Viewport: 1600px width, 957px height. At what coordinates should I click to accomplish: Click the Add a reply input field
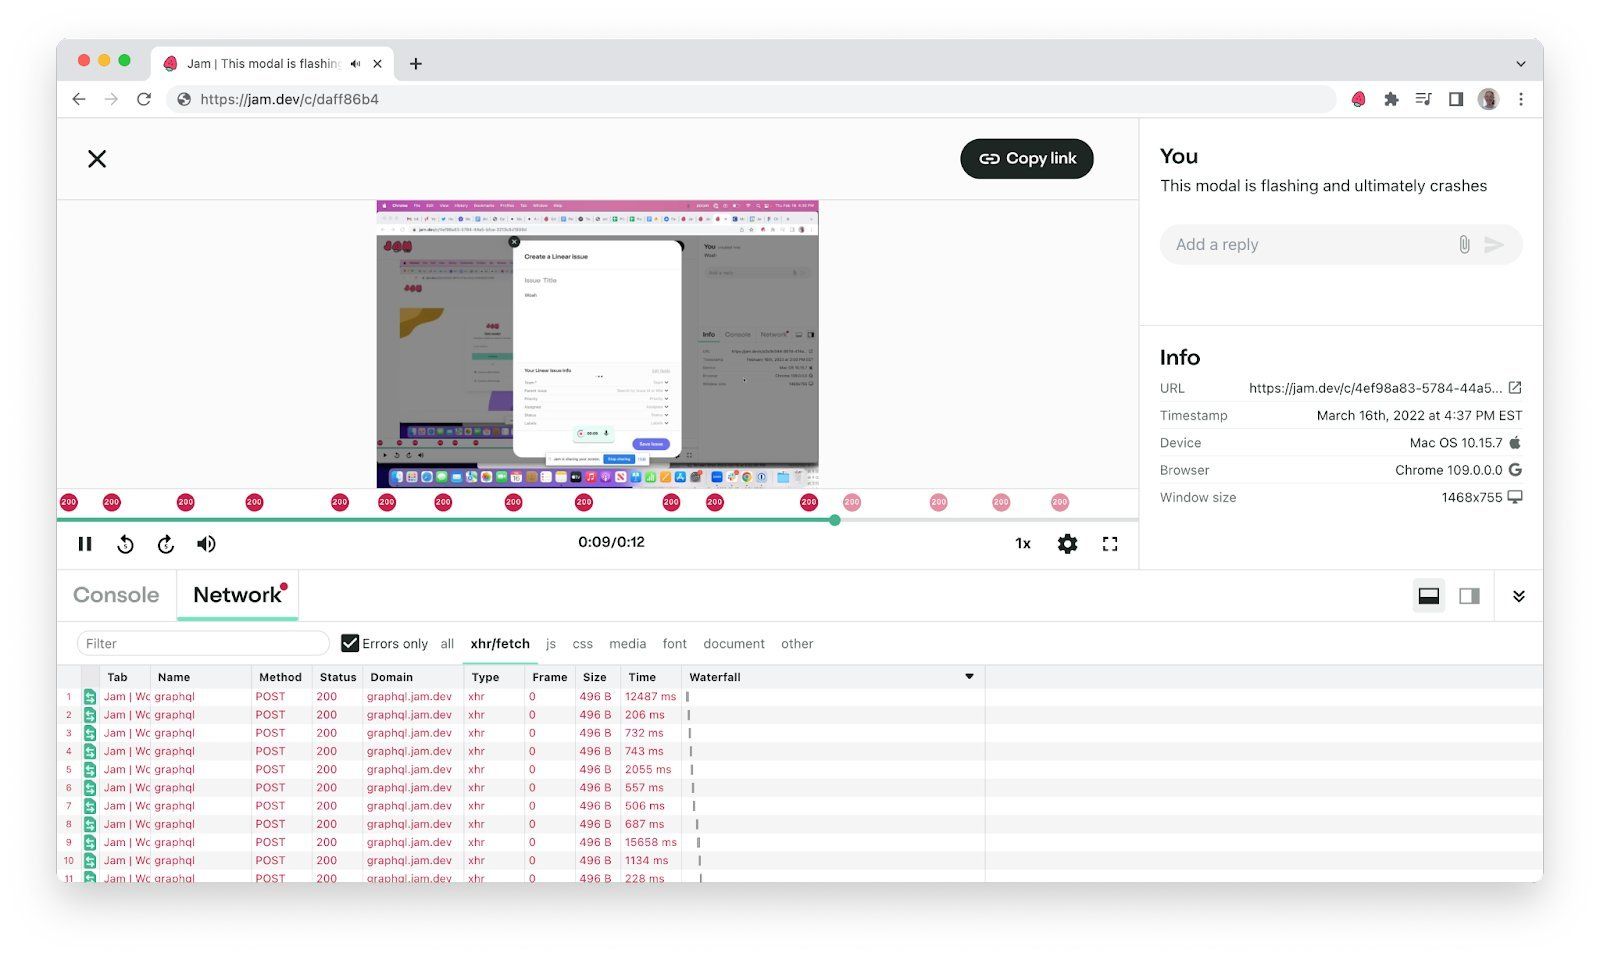1310,245
